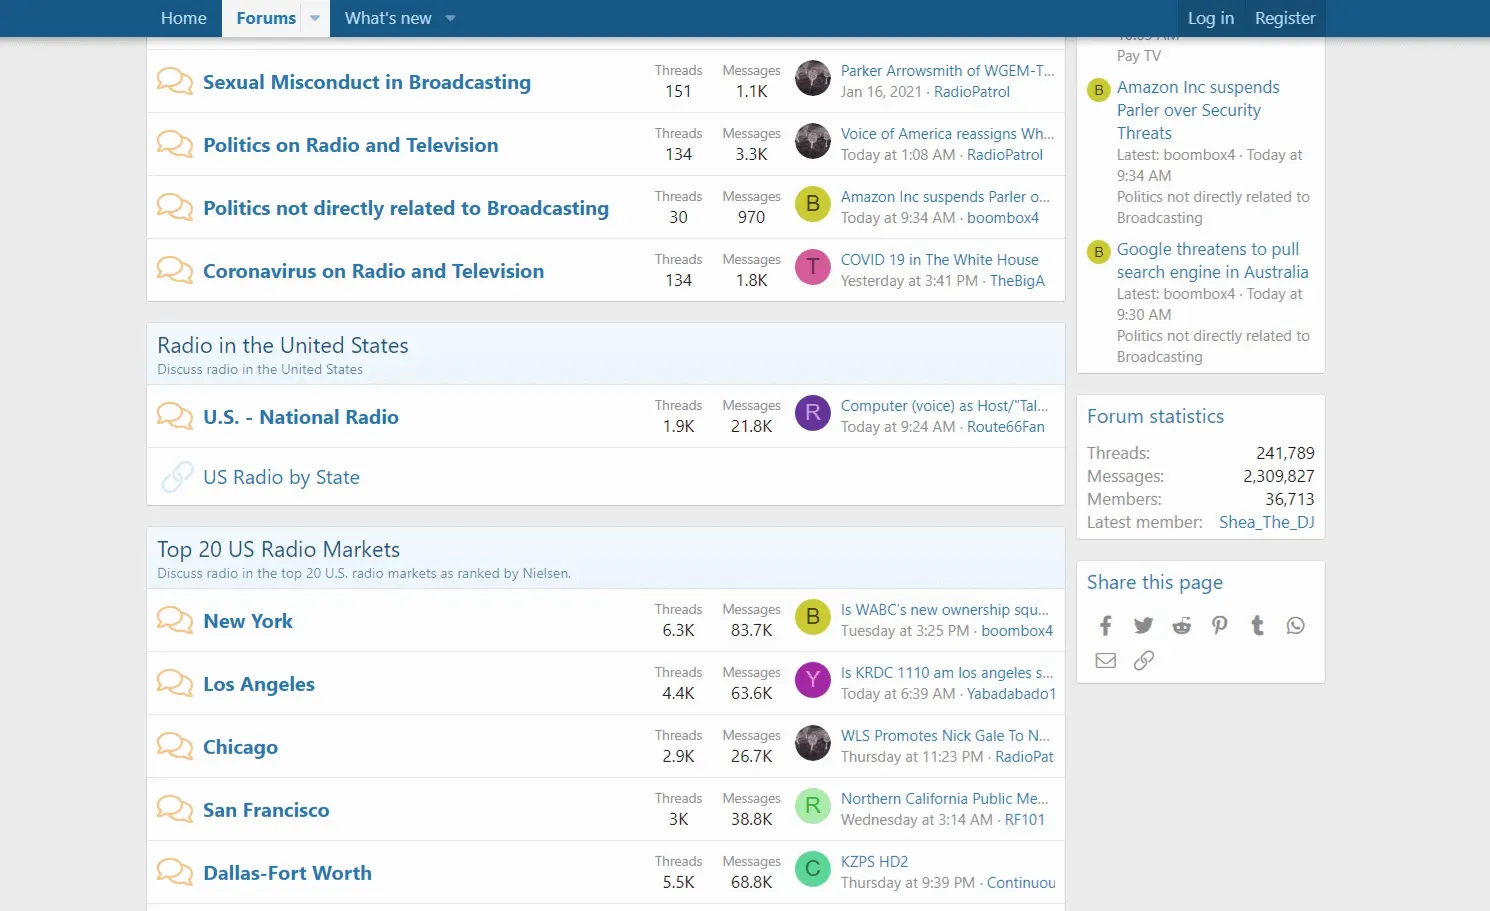The height and width of the screenshot is (911, 1490).
Task: Click the link icon beside US Radio by State
Action: 175,476
